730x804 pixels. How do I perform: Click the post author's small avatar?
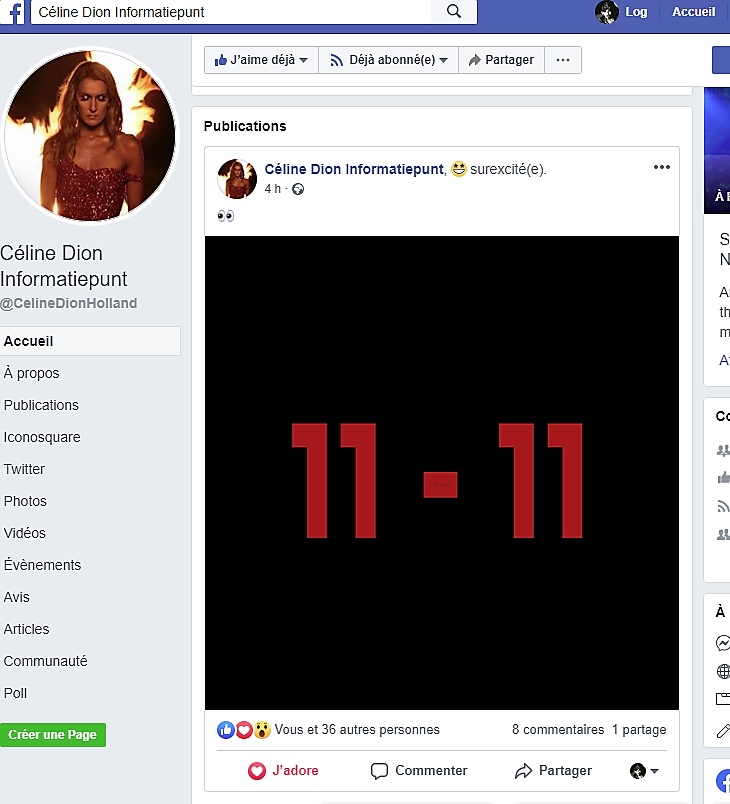237,179
